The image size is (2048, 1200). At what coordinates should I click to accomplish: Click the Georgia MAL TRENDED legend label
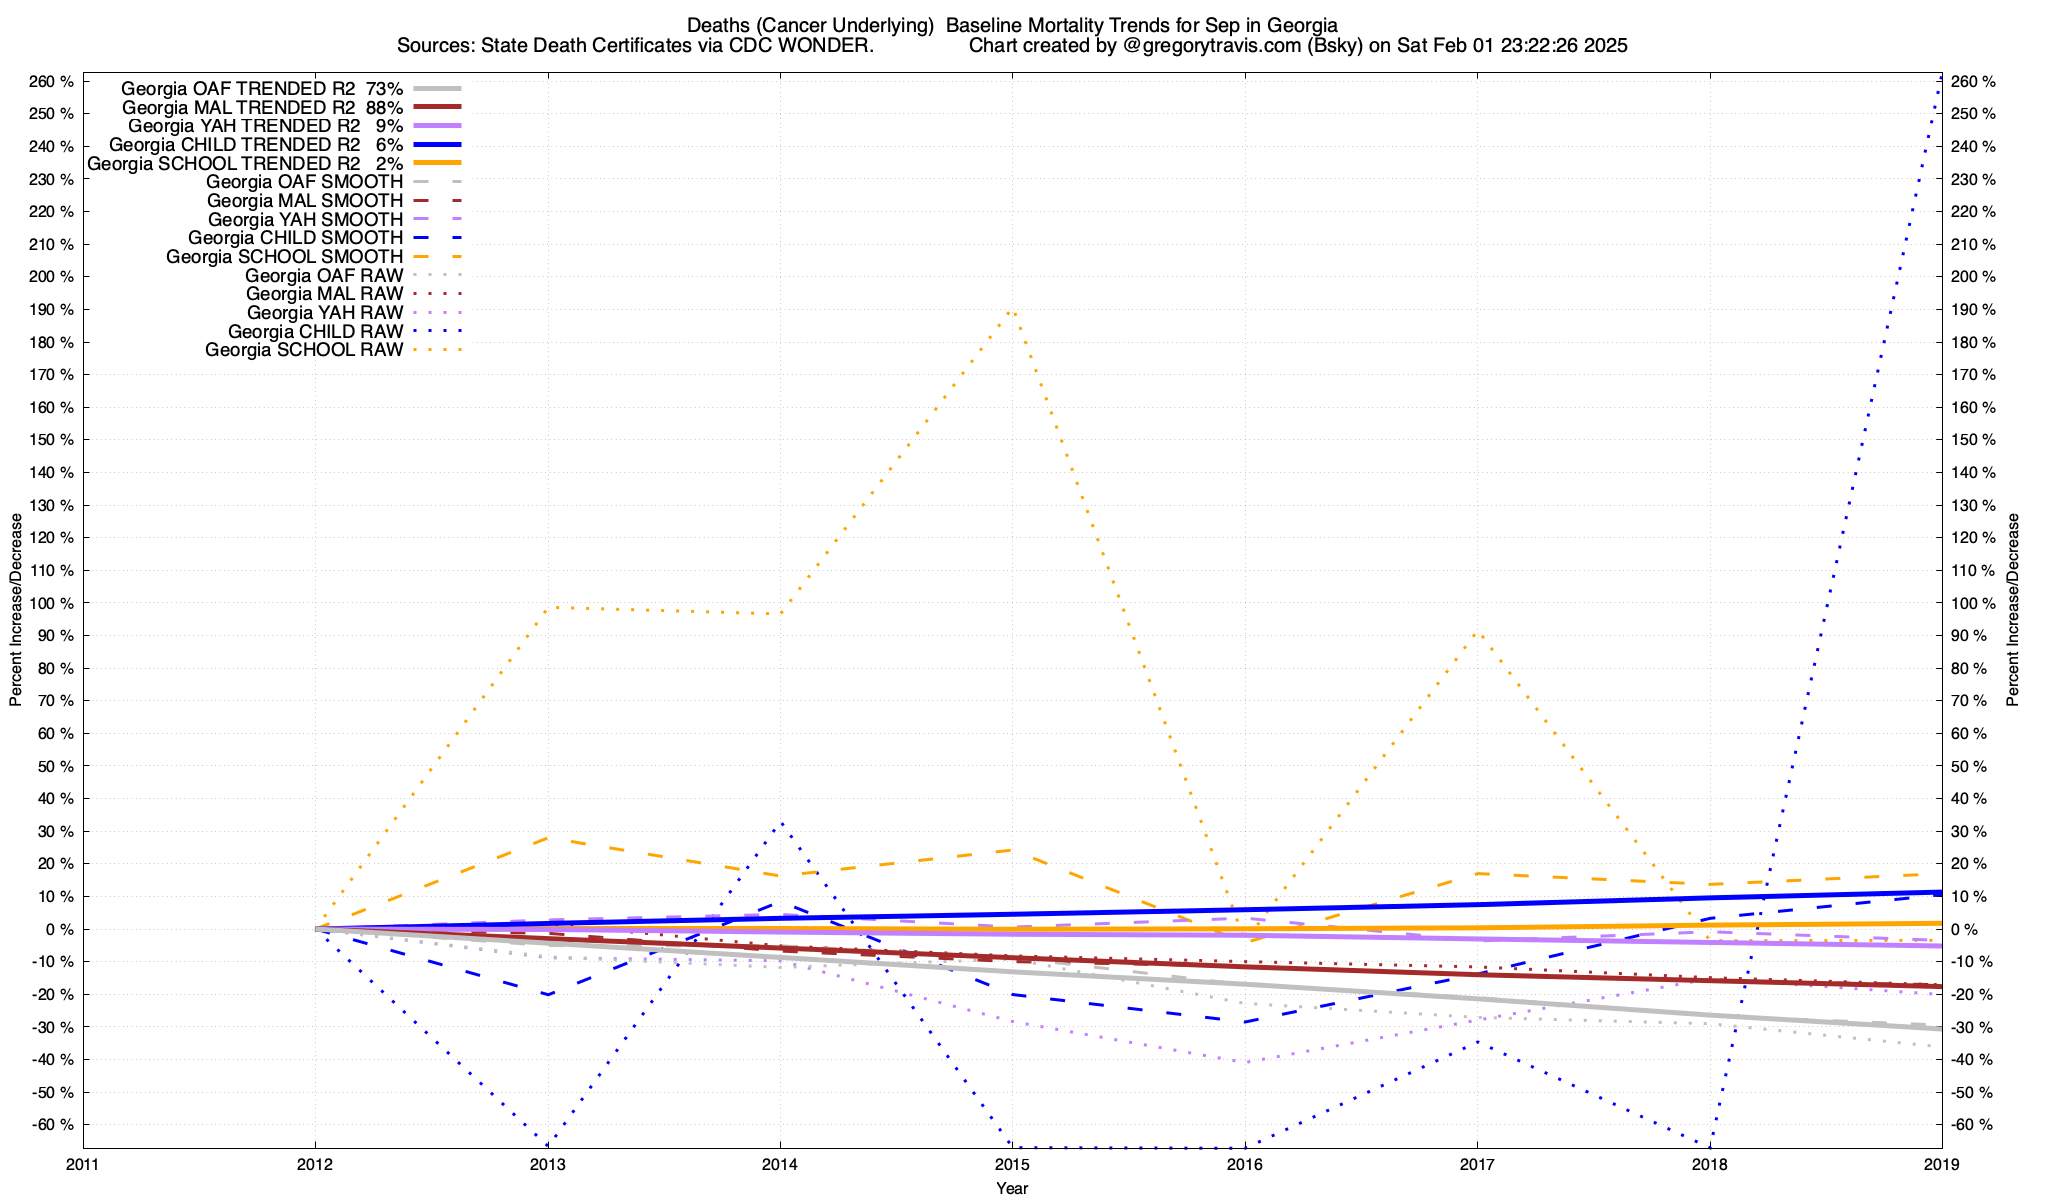tap(263, 108)
